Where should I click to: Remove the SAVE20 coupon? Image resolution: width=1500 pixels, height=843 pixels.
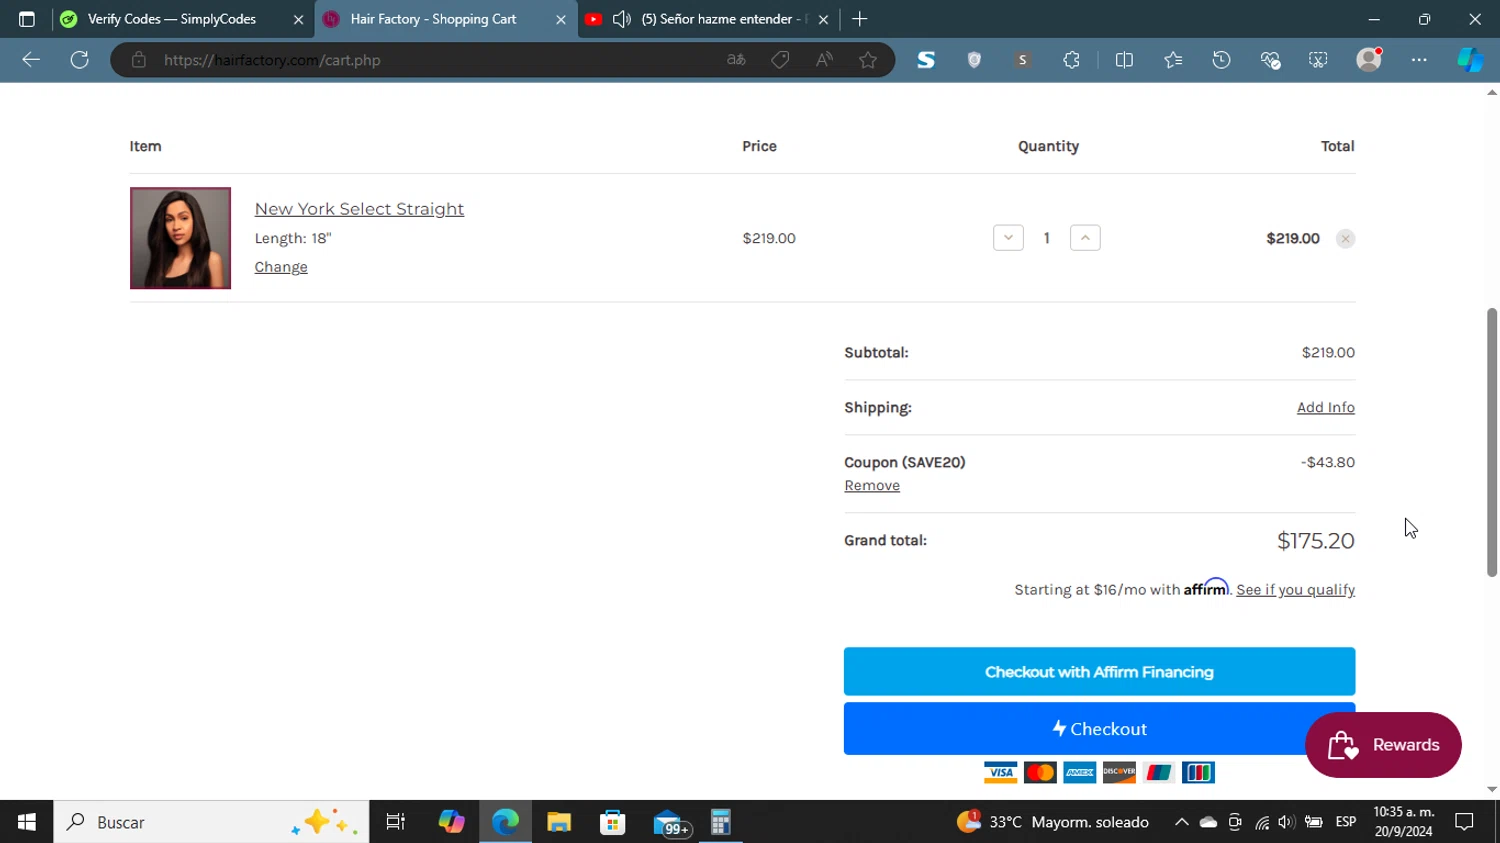pyautogui.click(x=872, y=485)
